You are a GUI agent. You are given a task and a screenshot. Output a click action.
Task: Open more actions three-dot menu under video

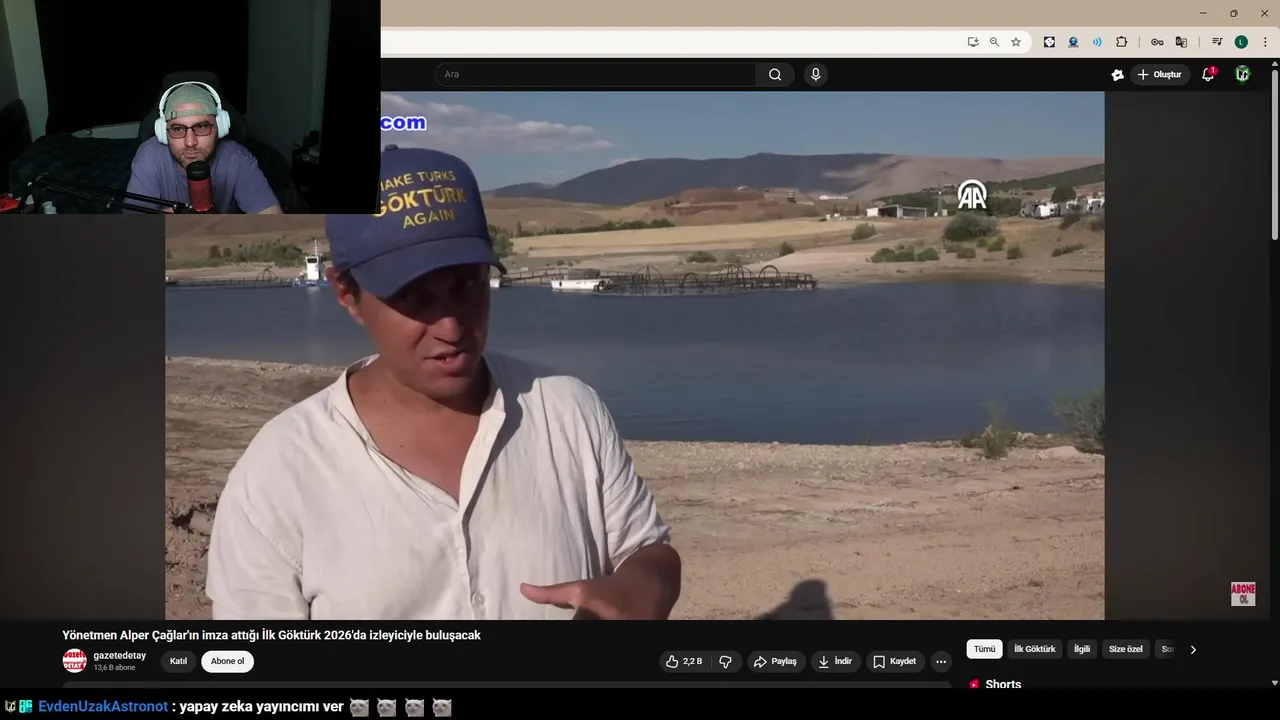[x=940, y=661]
